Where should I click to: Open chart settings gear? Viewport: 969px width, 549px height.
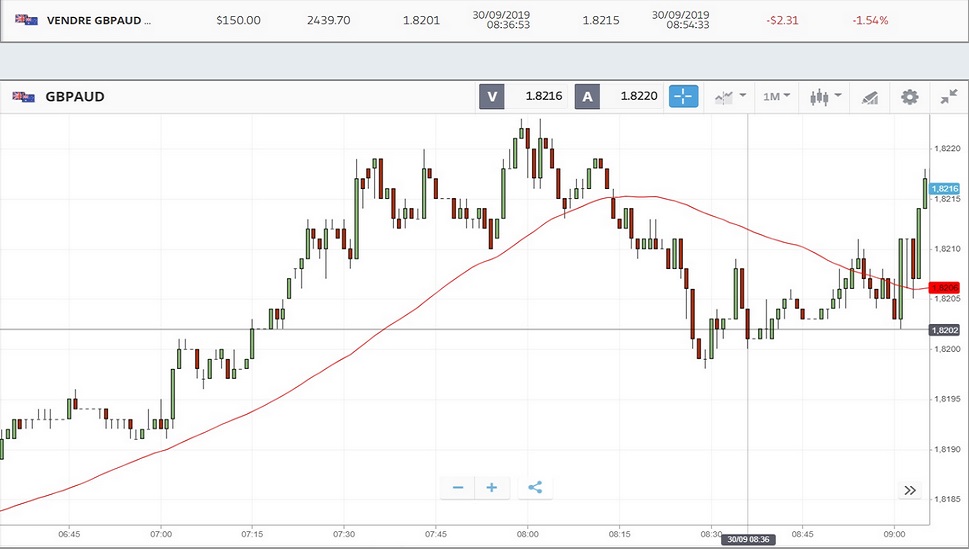click(909, 96)
